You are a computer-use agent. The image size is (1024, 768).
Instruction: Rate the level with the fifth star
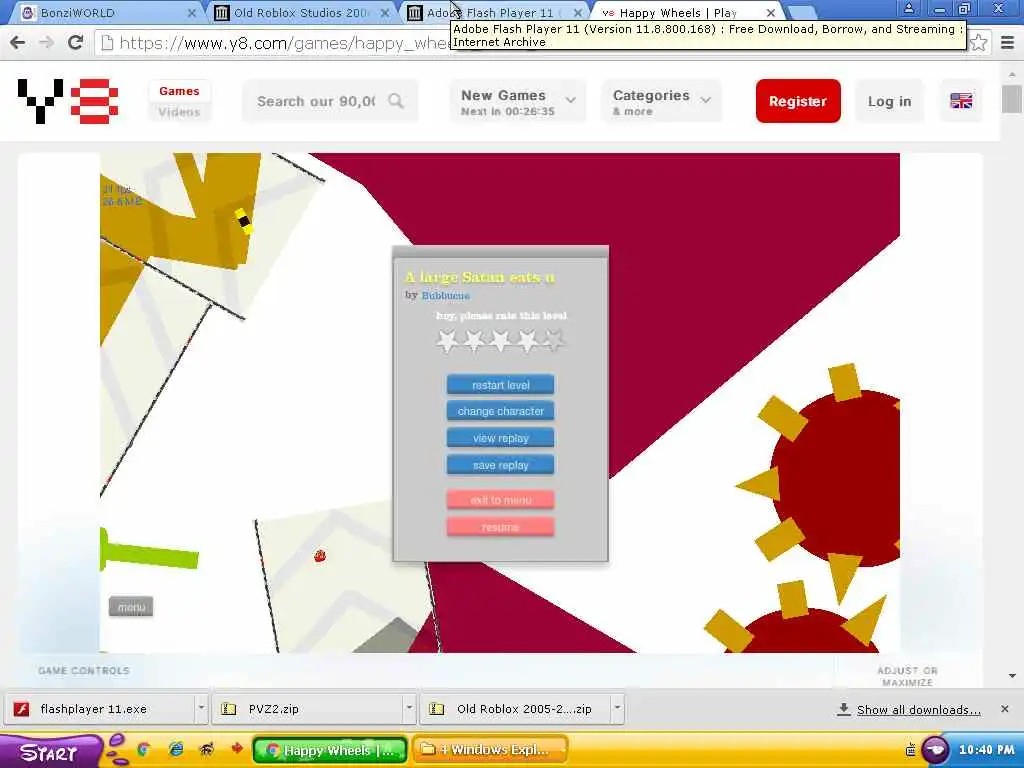(554, 340)
